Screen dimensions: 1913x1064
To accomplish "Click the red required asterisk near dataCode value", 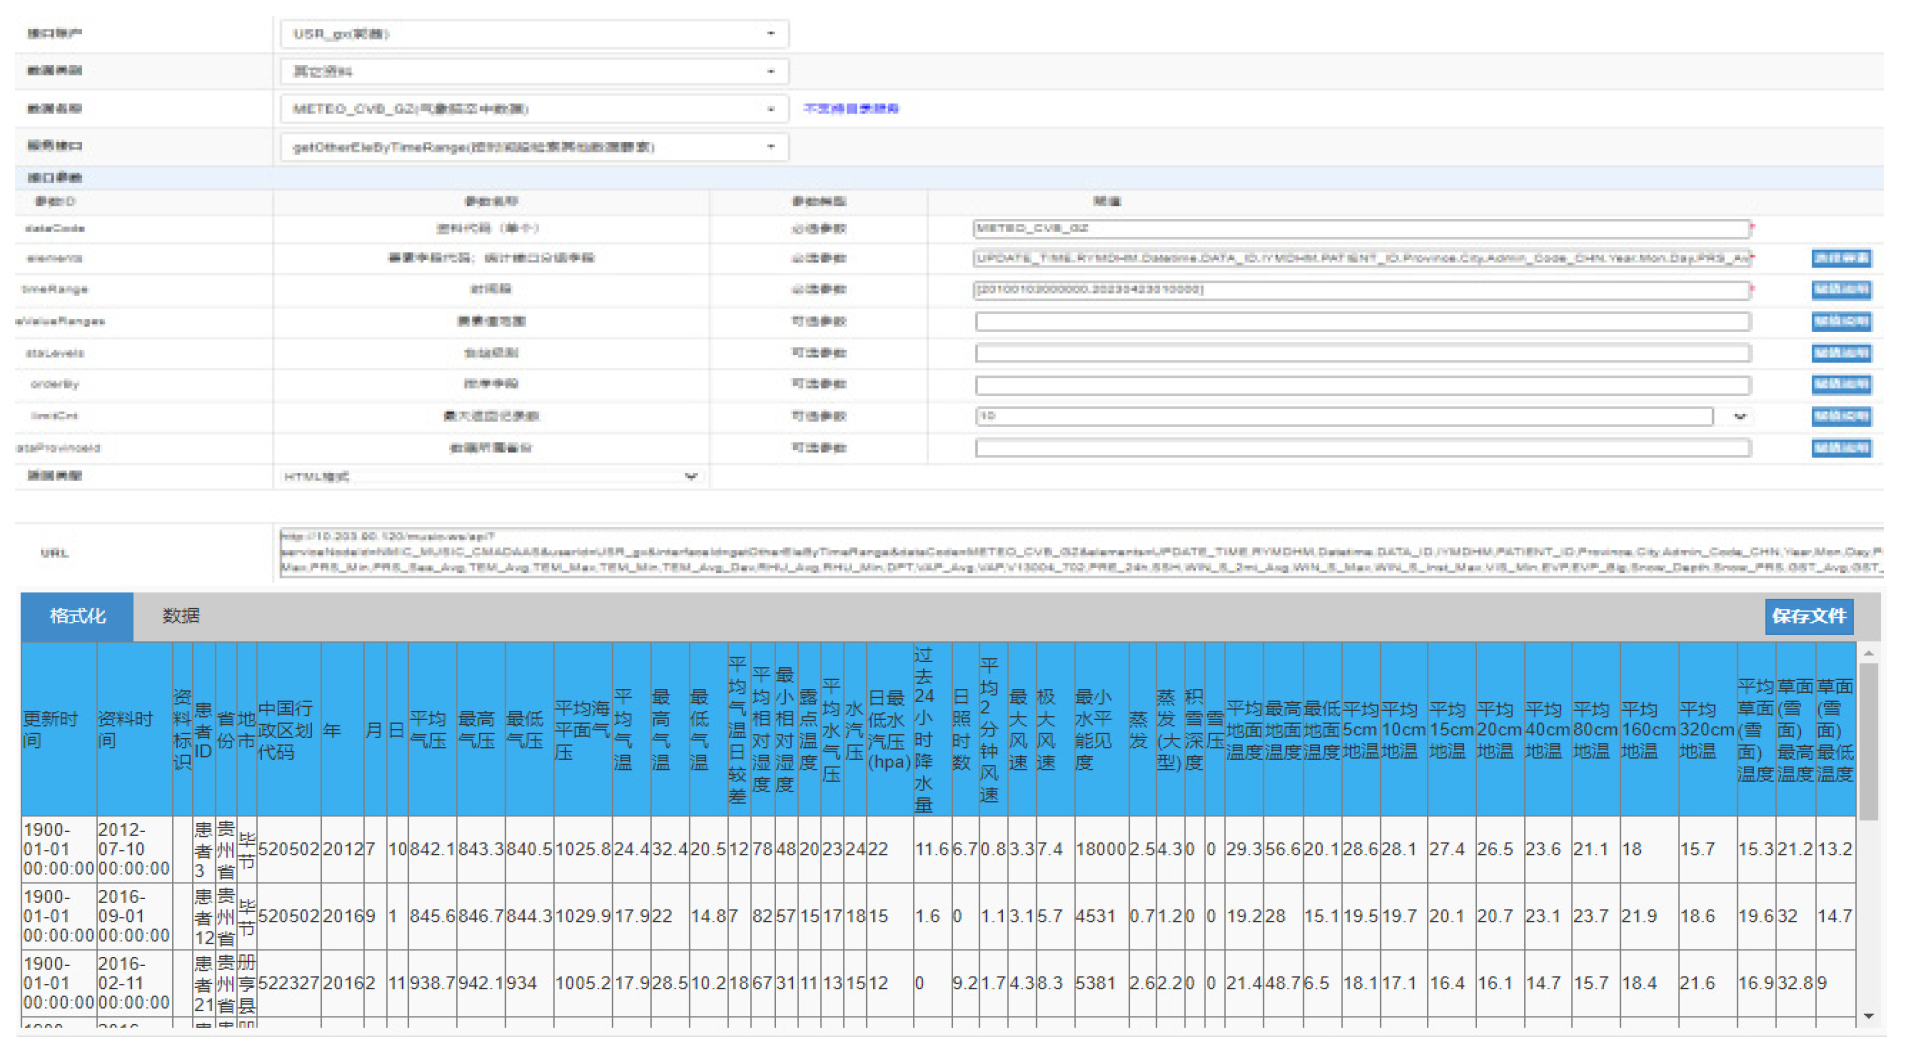I will pos(1753,228).
